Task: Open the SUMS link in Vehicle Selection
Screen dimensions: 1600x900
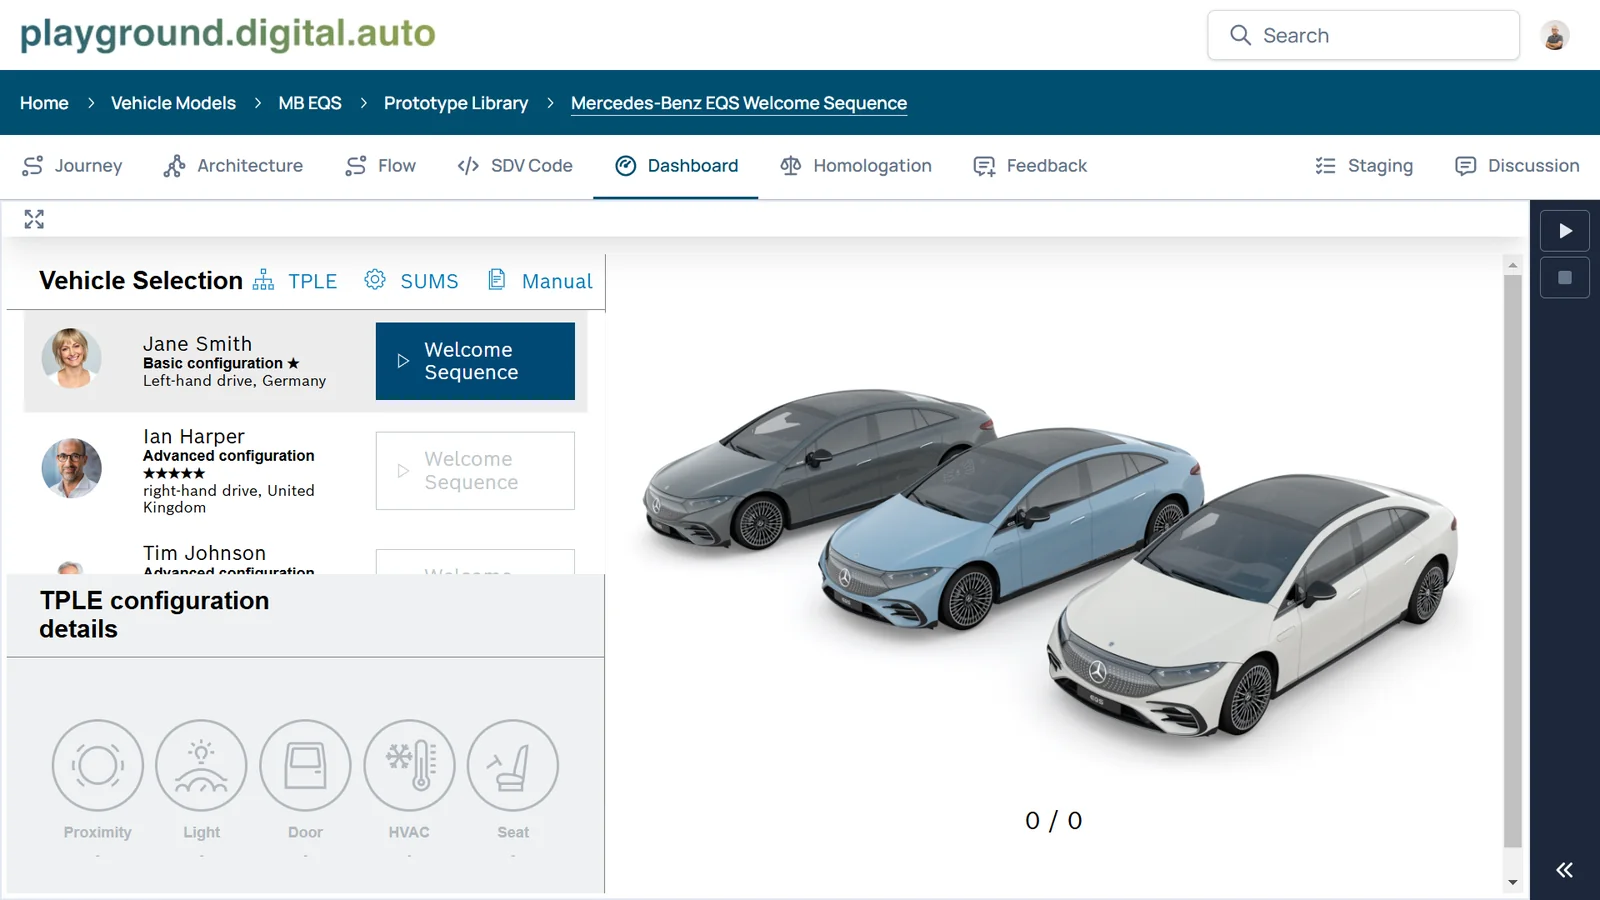Action: pyautogui.click(x=411, y=281)
